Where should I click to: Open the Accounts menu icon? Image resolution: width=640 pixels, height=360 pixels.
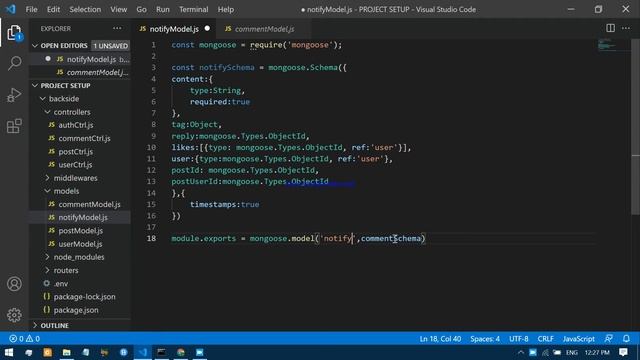pos(14,284)
